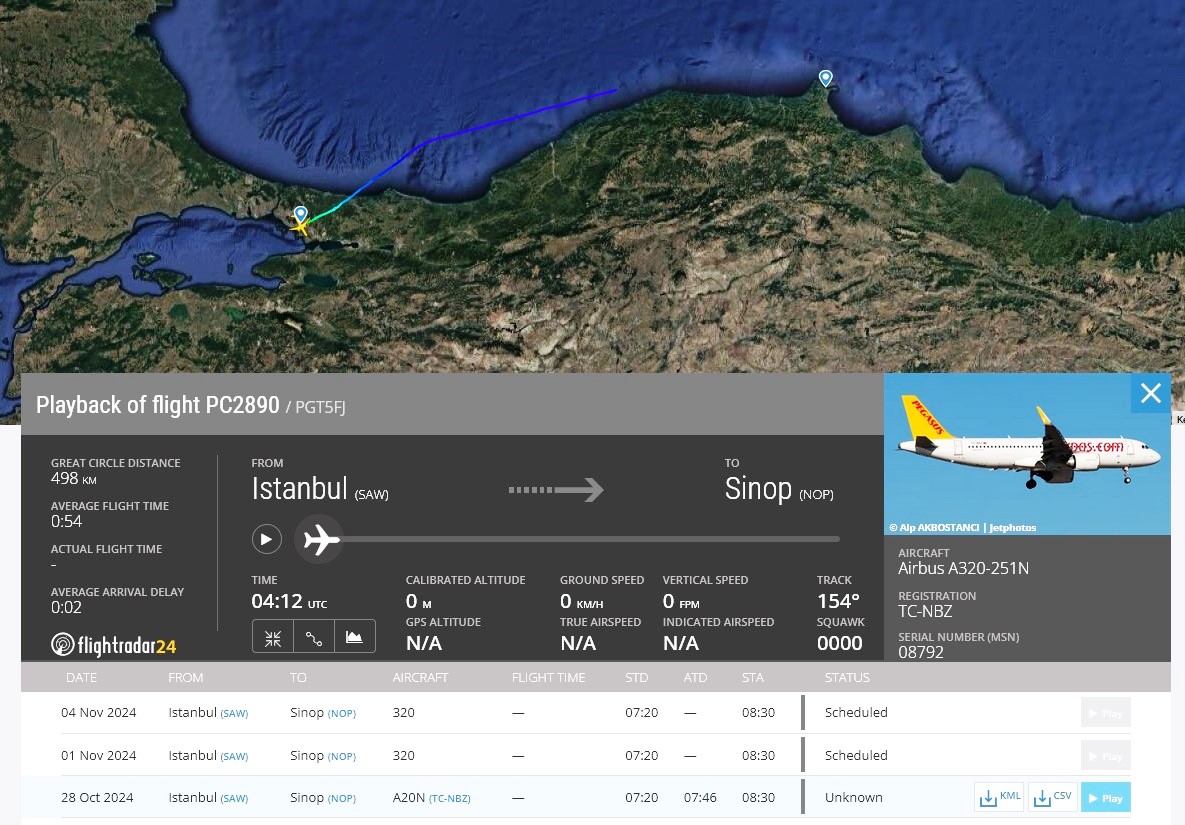1185x825 pixels.
Task: Click the yellow aircraft icon on map
Action: pos(300,226)
